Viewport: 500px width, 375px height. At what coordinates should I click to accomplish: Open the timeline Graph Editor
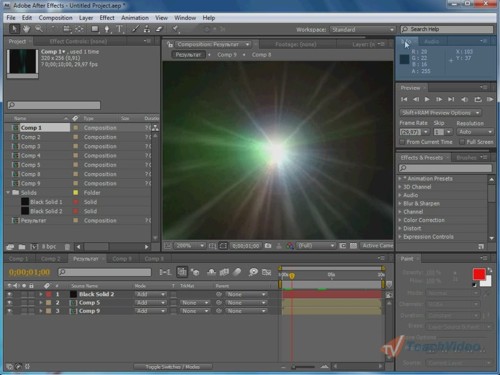[x=266, y=272]
